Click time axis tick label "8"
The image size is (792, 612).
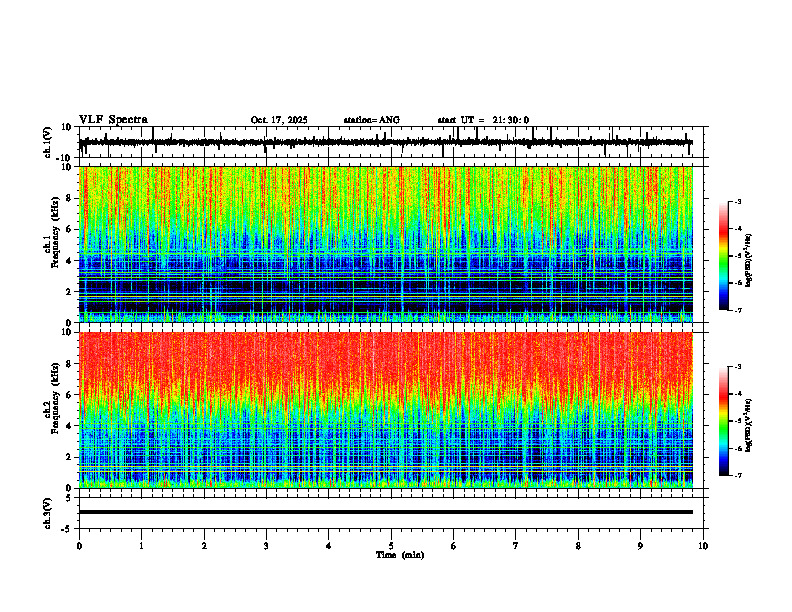[x=578, y=546]
